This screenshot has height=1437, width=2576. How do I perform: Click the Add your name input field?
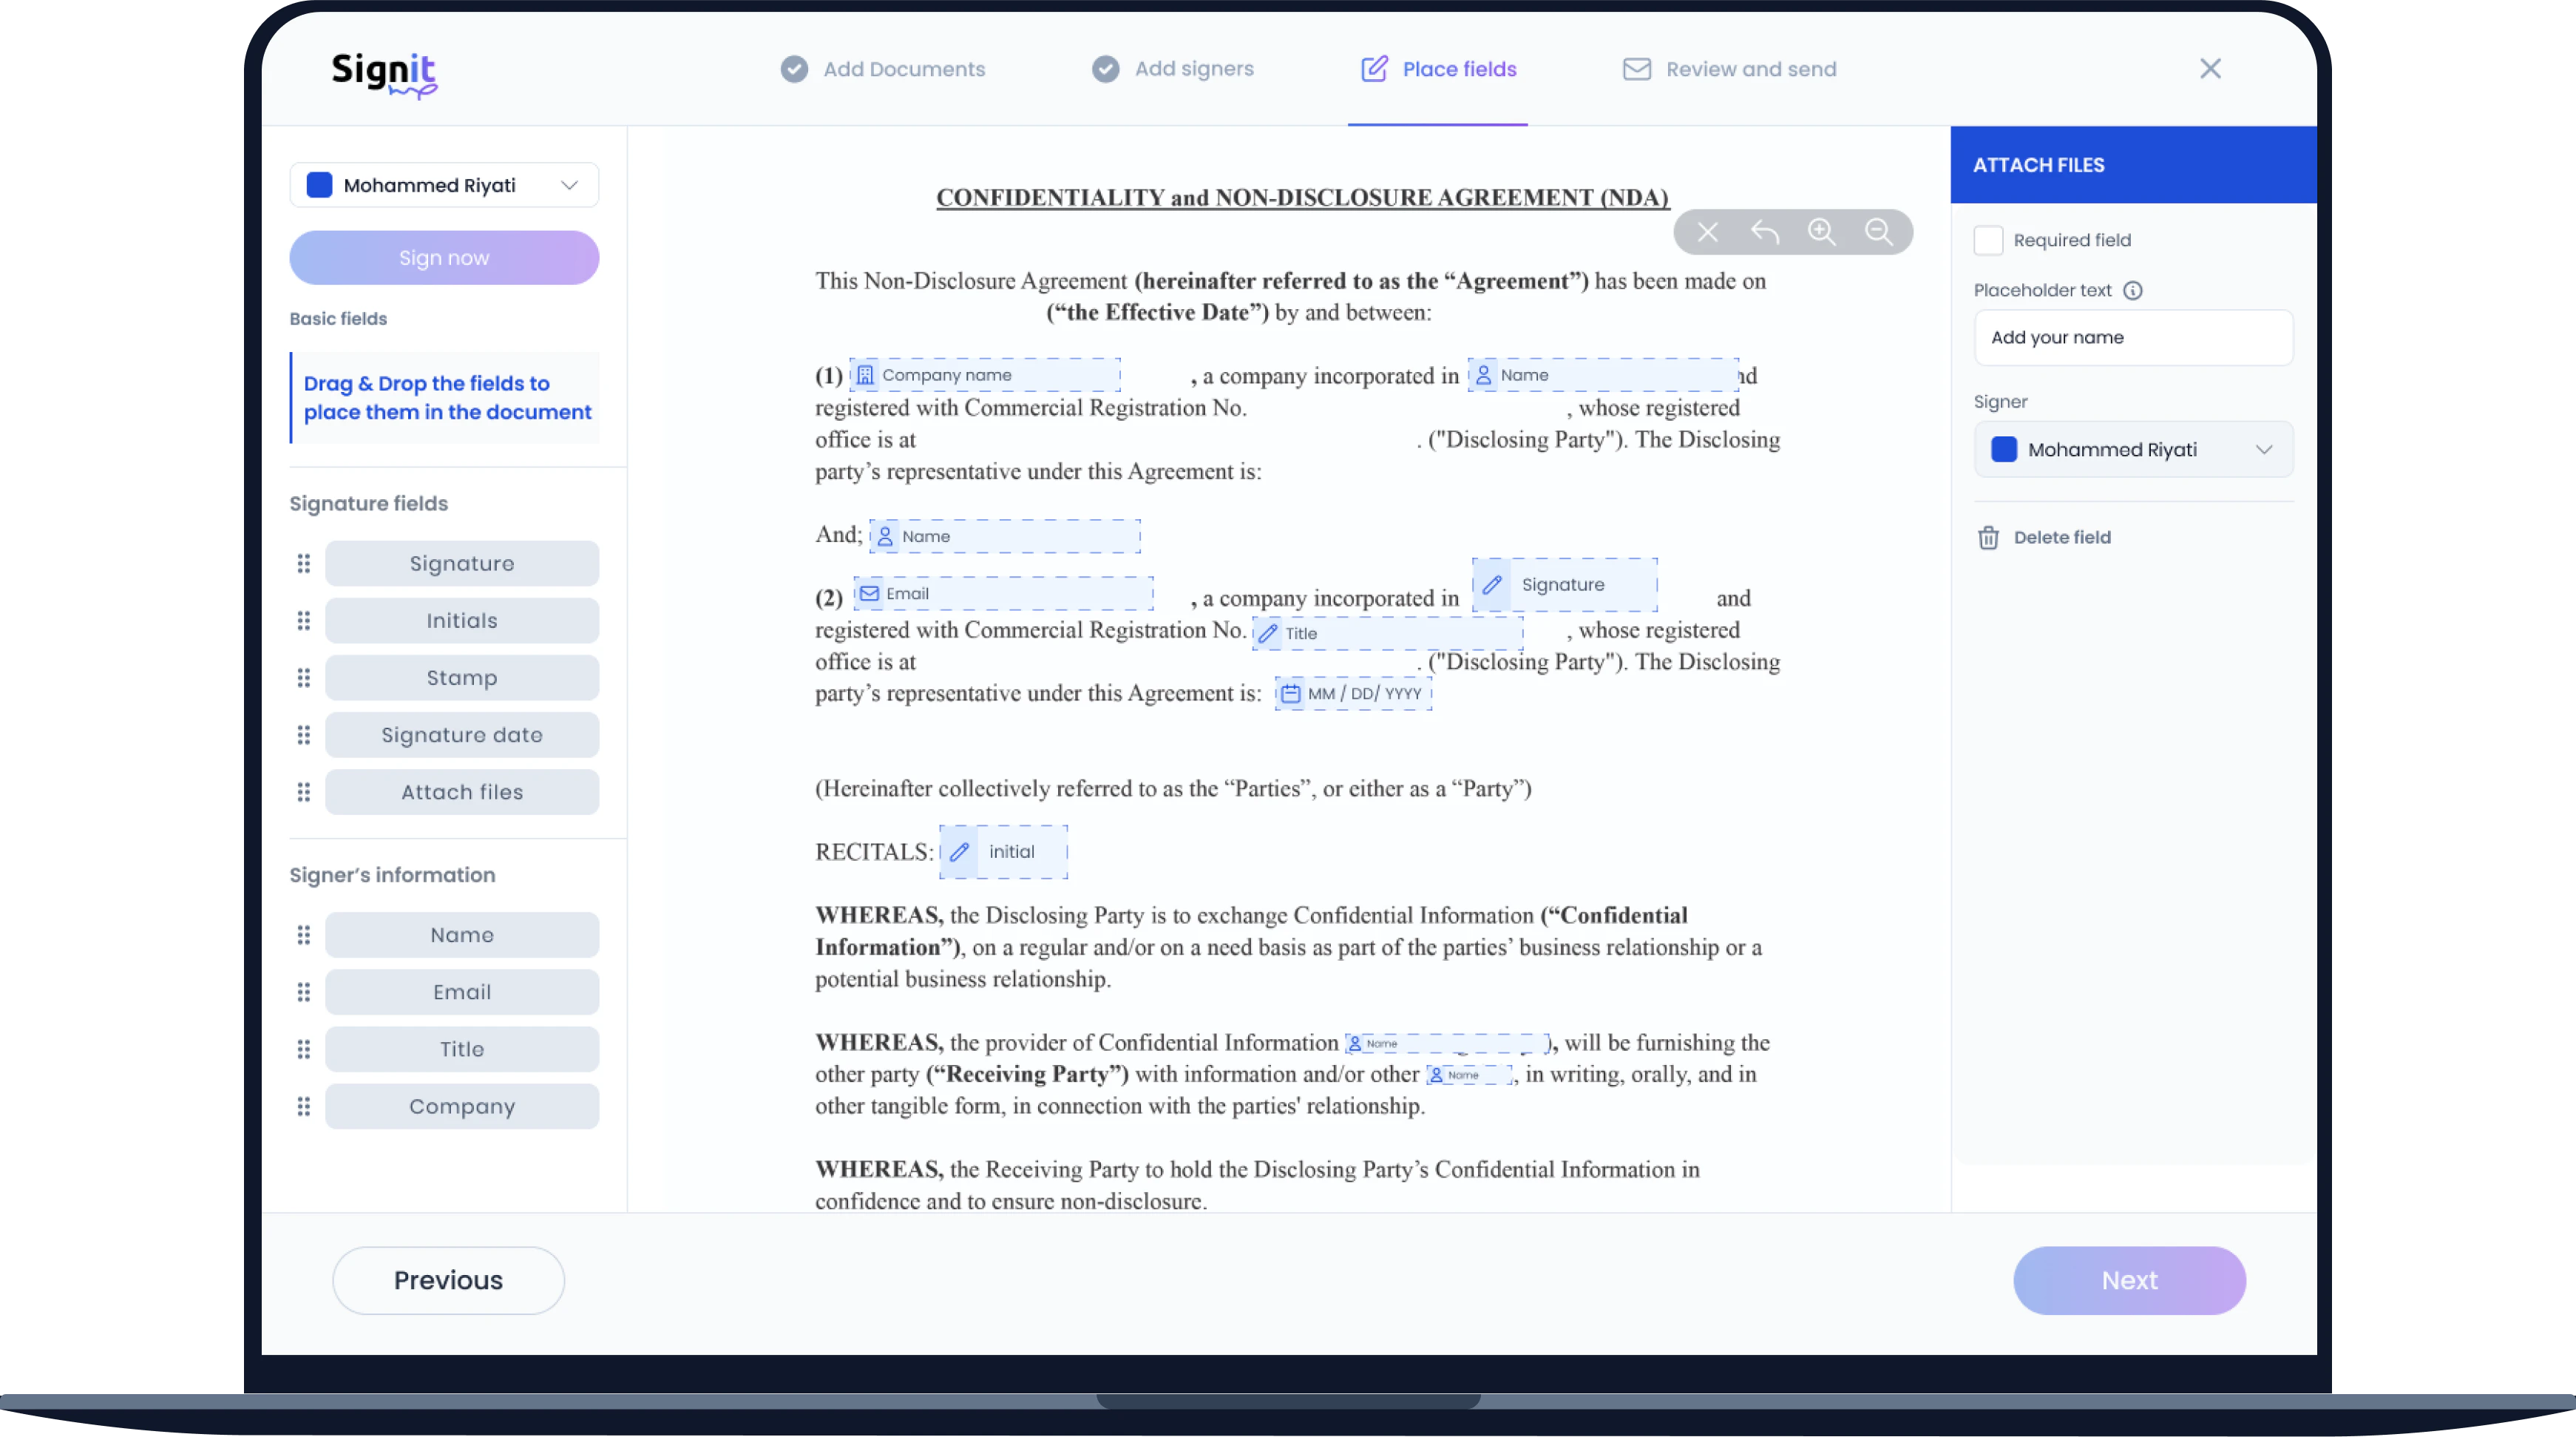2133,337
